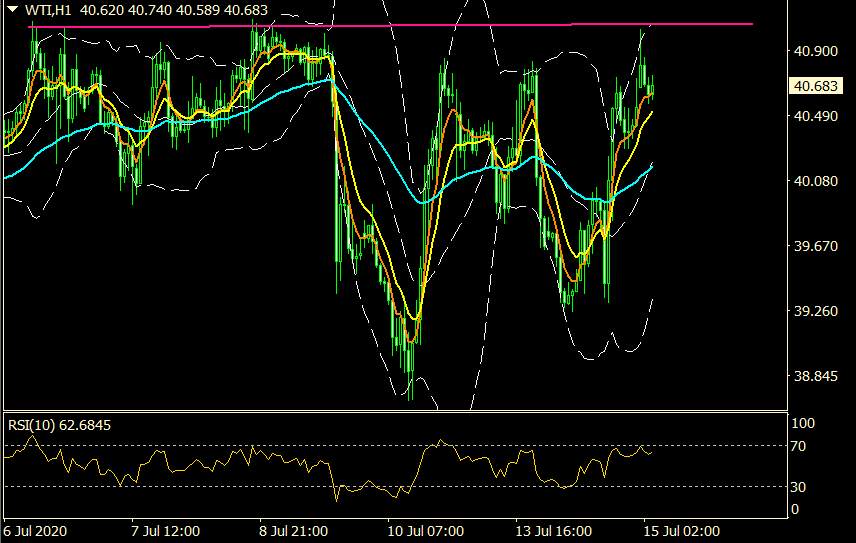Image resolution: width=856 pixels, height=543 pixels.
Task: Click the OHLC values 40.620 40.740 40.589 40.683
Action: point(174,10)
